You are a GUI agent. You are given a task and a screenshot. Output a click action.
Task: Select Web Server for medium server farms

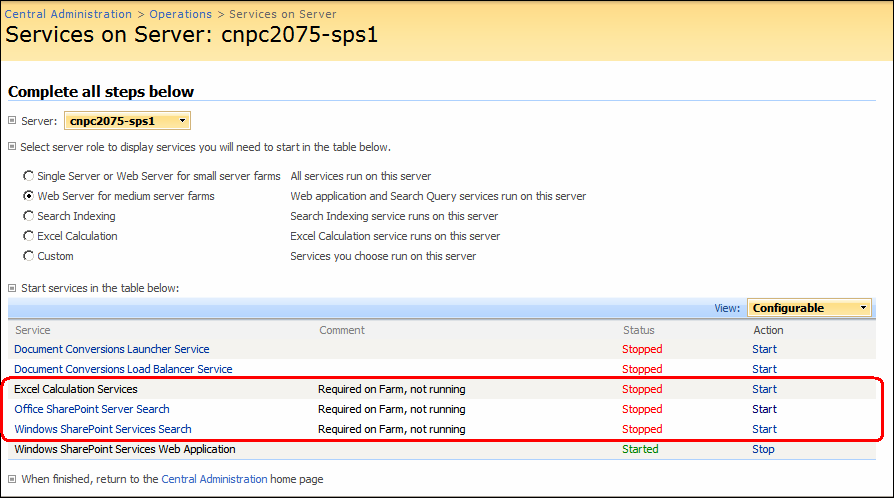(28, 196)
